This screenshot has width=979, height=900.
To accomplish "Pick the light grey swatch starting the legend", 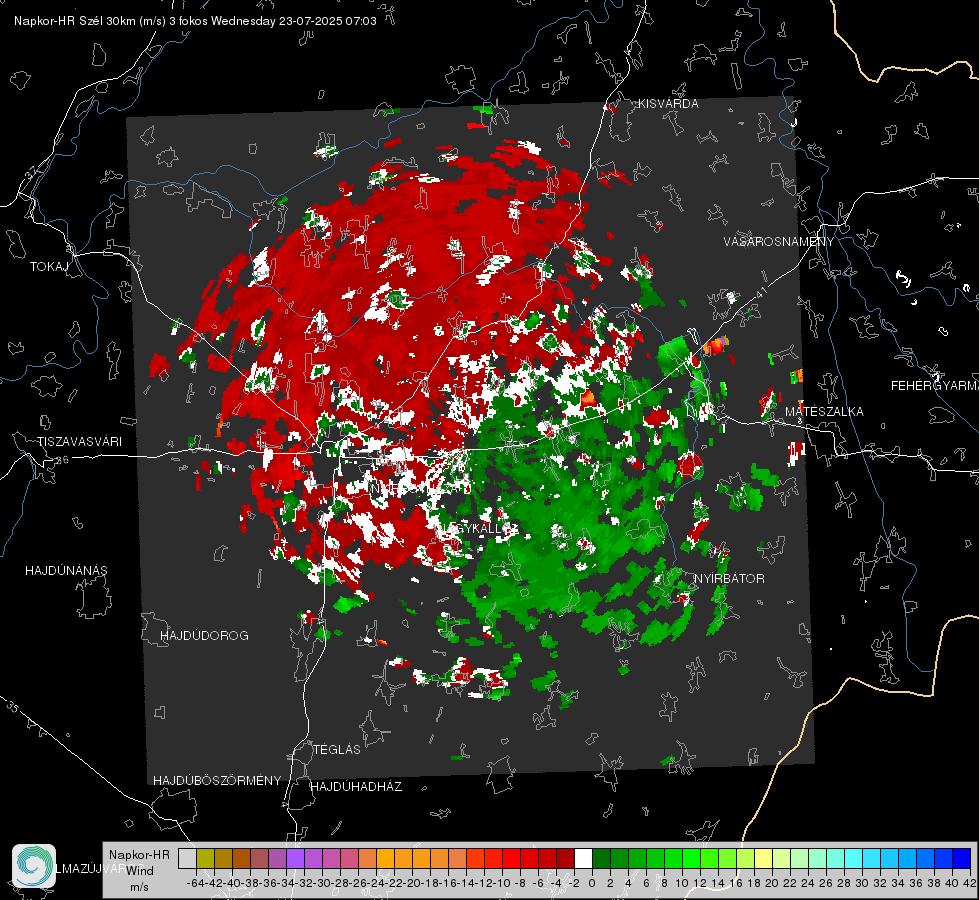I will [187, 858].
